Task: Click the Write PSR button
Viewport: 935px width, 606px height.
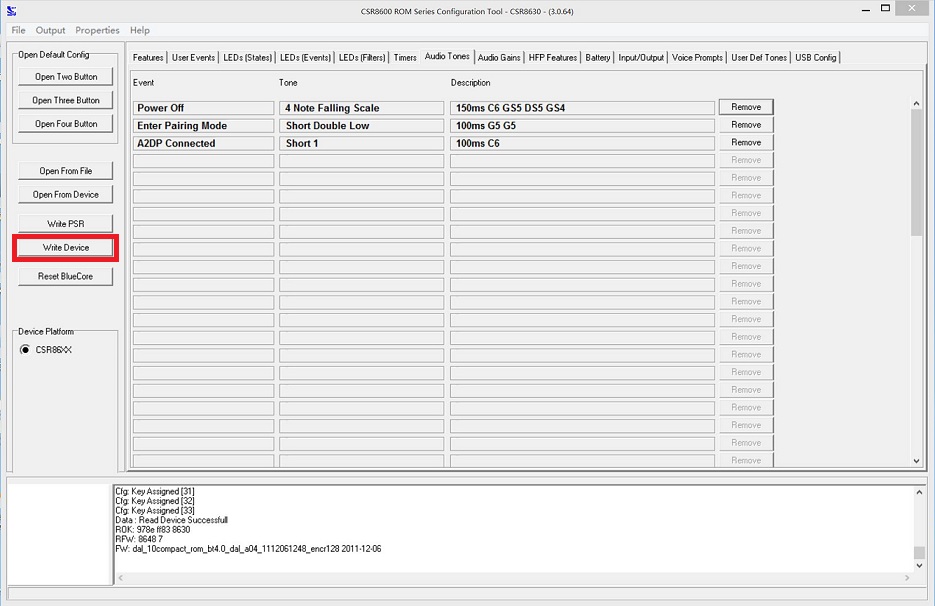Action: (65, 222)
